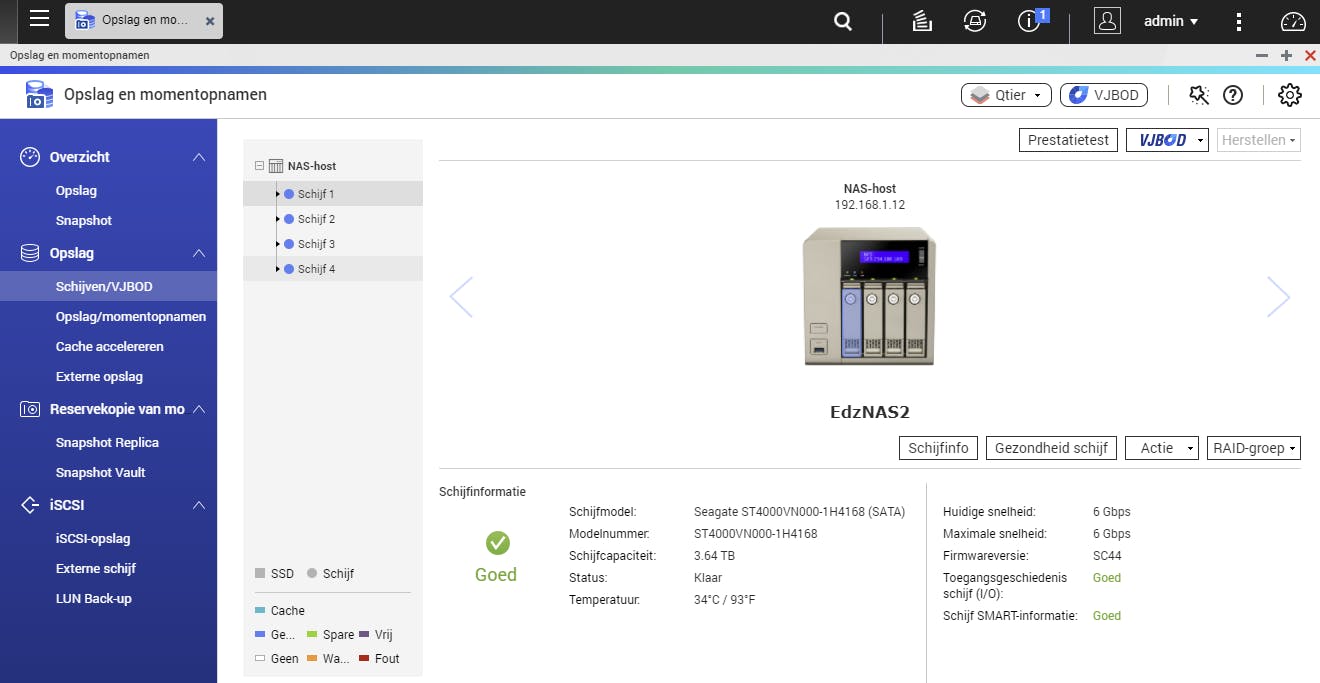1320x683 pixels.
Task: Click the VJBOD button in header
Action: click(x=1104, y=95)
